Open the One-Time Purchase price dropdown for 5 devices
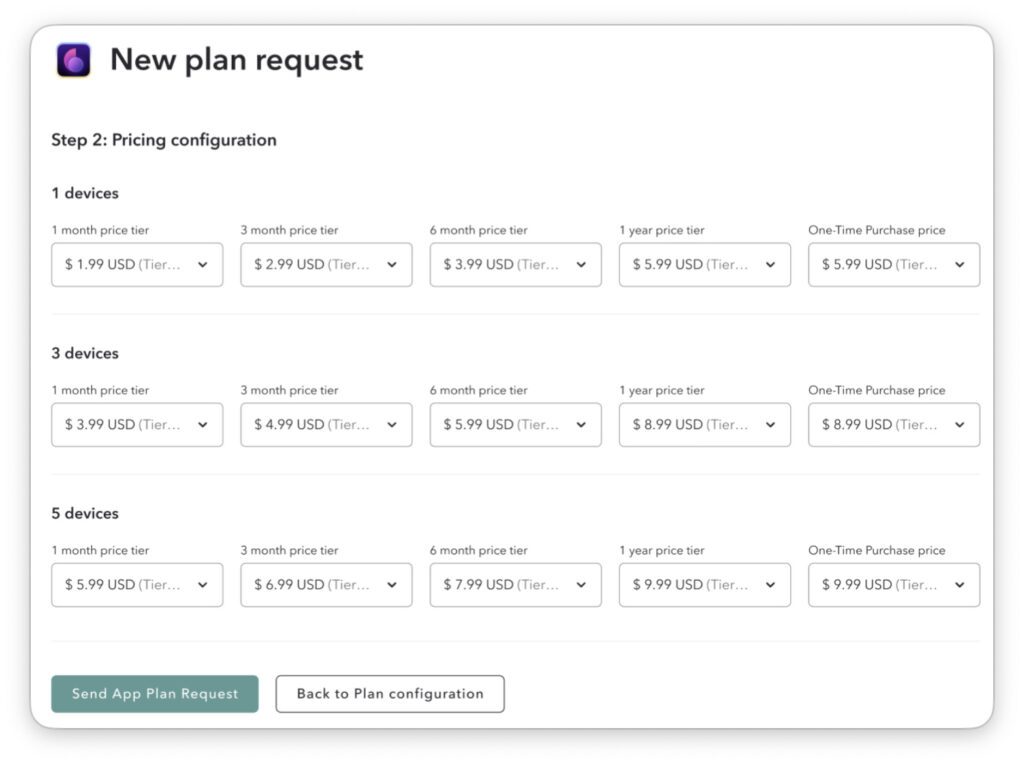Image resolution: width=1024 pixels, height=764 pixels. (893, 584)
